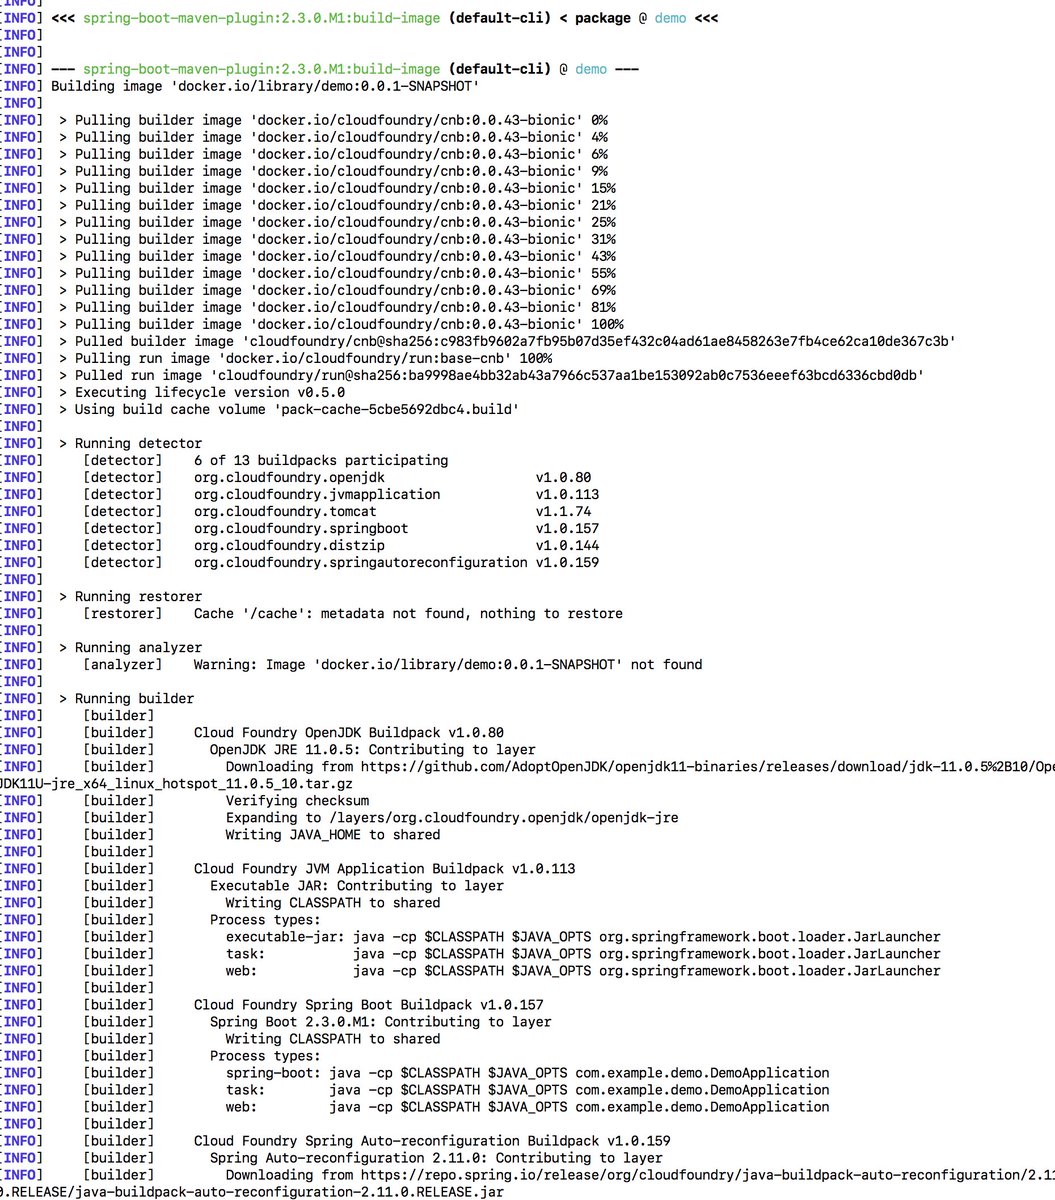Viewport: 1055px width, 1200px height.
Task: Click 'Cloud Foundry JVM Application Buildpack v1.0.113'
Action: (385, 868)
